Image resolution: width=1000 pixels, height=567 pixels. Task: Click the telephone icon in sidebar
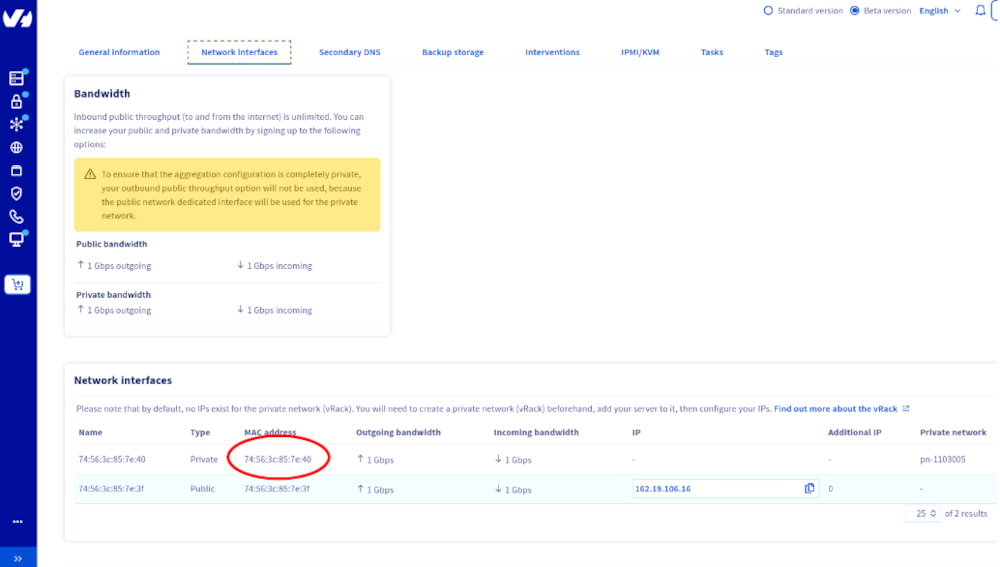(16, 216)
